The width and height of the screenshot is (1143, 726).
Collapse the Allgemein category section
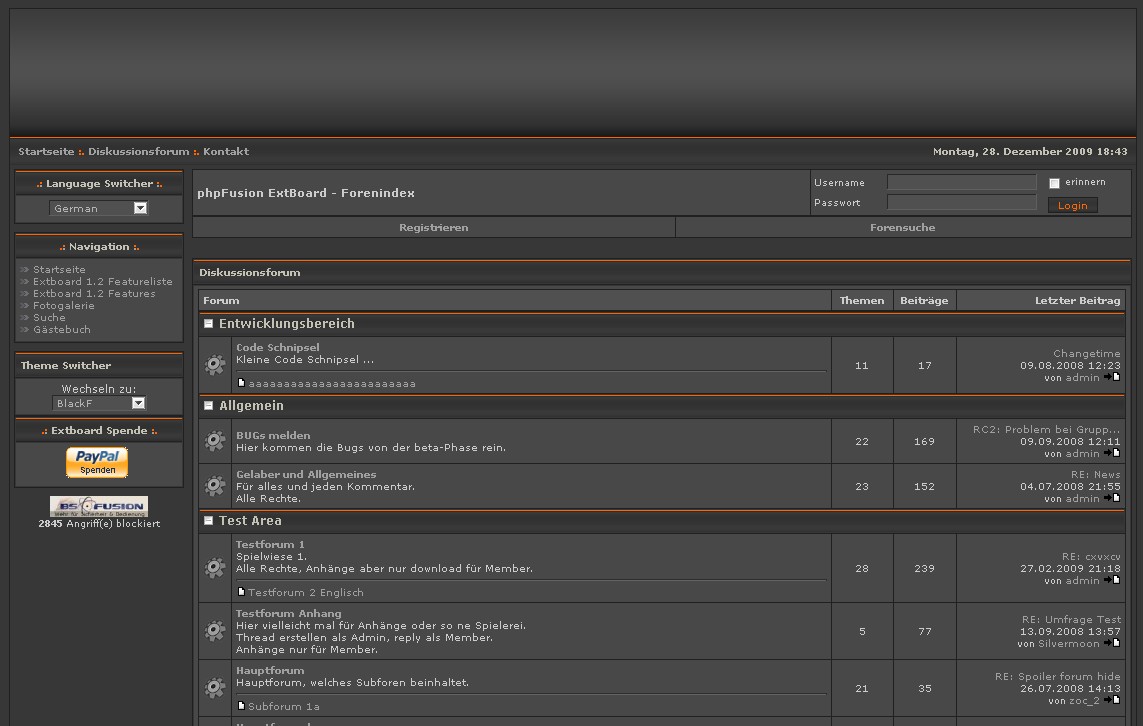click(209, 406)
